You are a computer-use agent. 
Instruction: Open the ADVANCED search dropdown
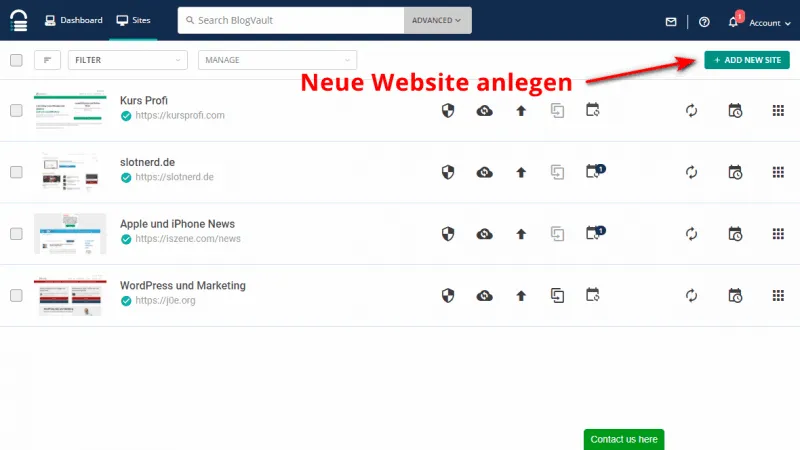pyautogui.click(x=437, y=20)
